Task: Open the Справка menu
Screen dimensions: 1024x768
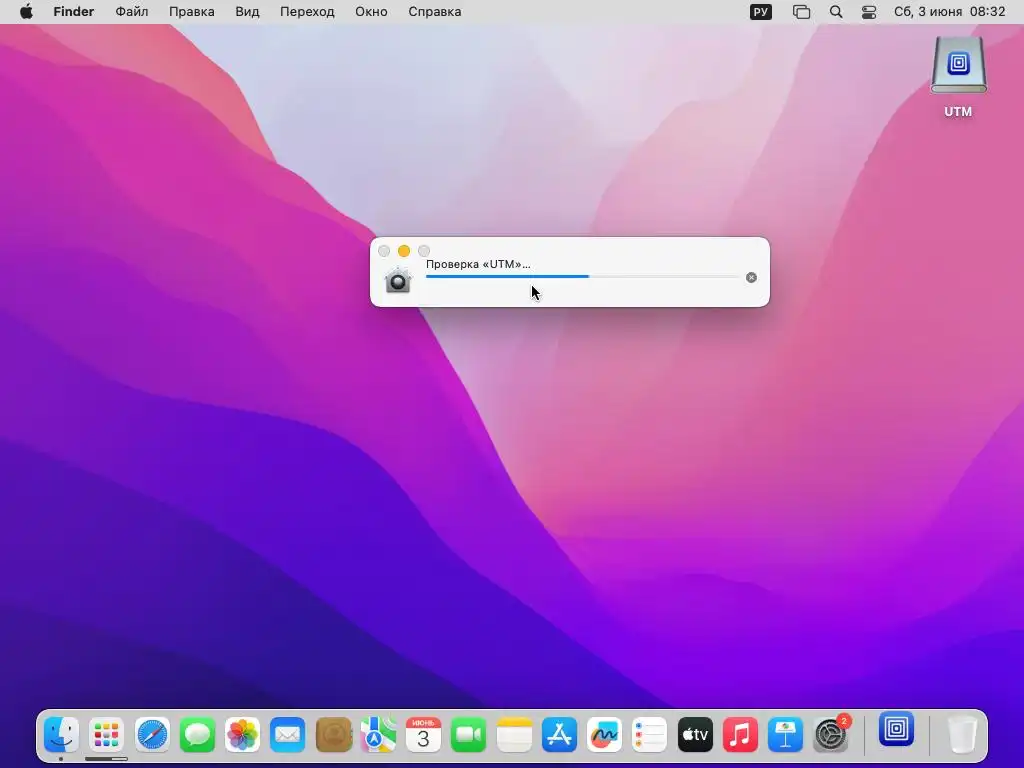Action: 434,12
